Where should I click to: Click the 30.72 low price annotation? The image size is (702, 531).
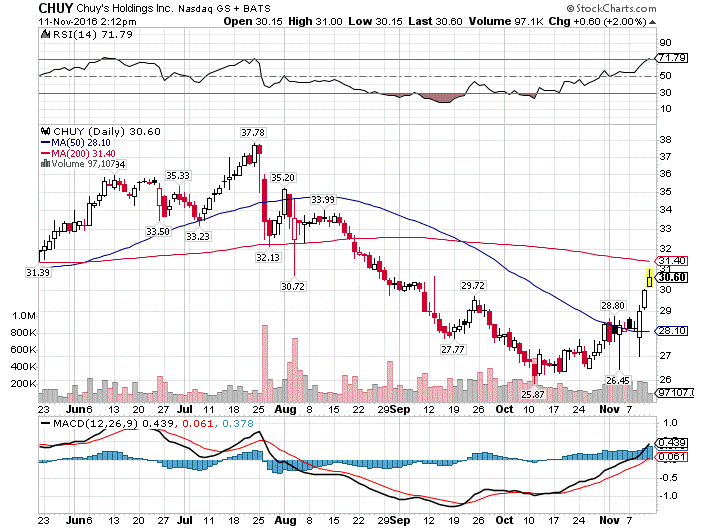[x=293, y=286]
